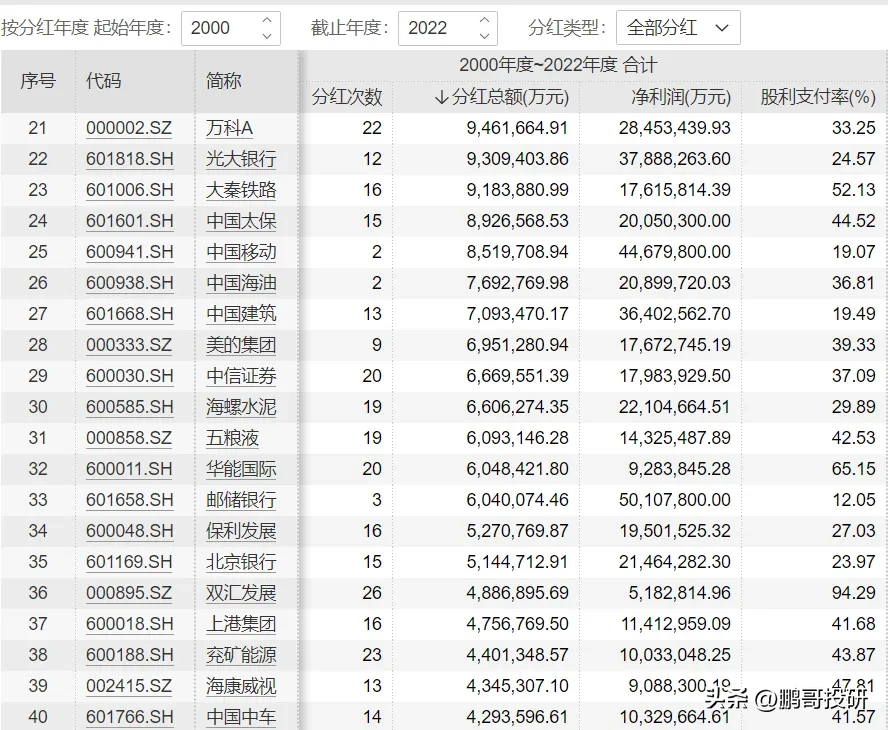This screenshot has height=730, width=888.
Task: Open stock code 600585.SH link
Action: [130, 407]
